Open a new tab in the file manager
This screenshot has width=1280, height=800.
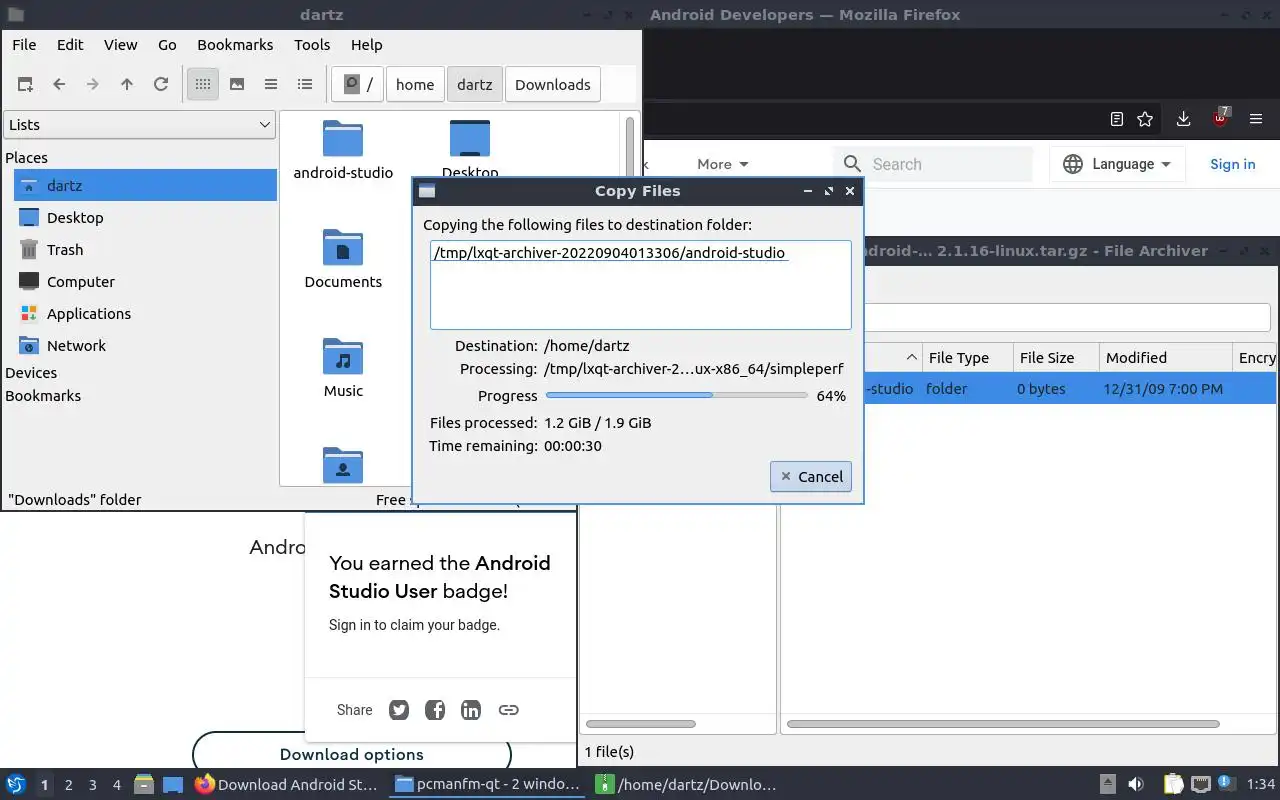tap(25, 84)
